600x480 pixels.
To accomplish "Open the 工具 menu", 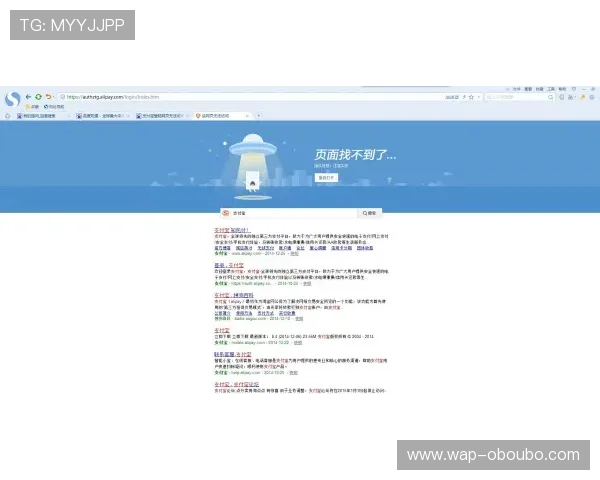I will (x=551, y=89).
